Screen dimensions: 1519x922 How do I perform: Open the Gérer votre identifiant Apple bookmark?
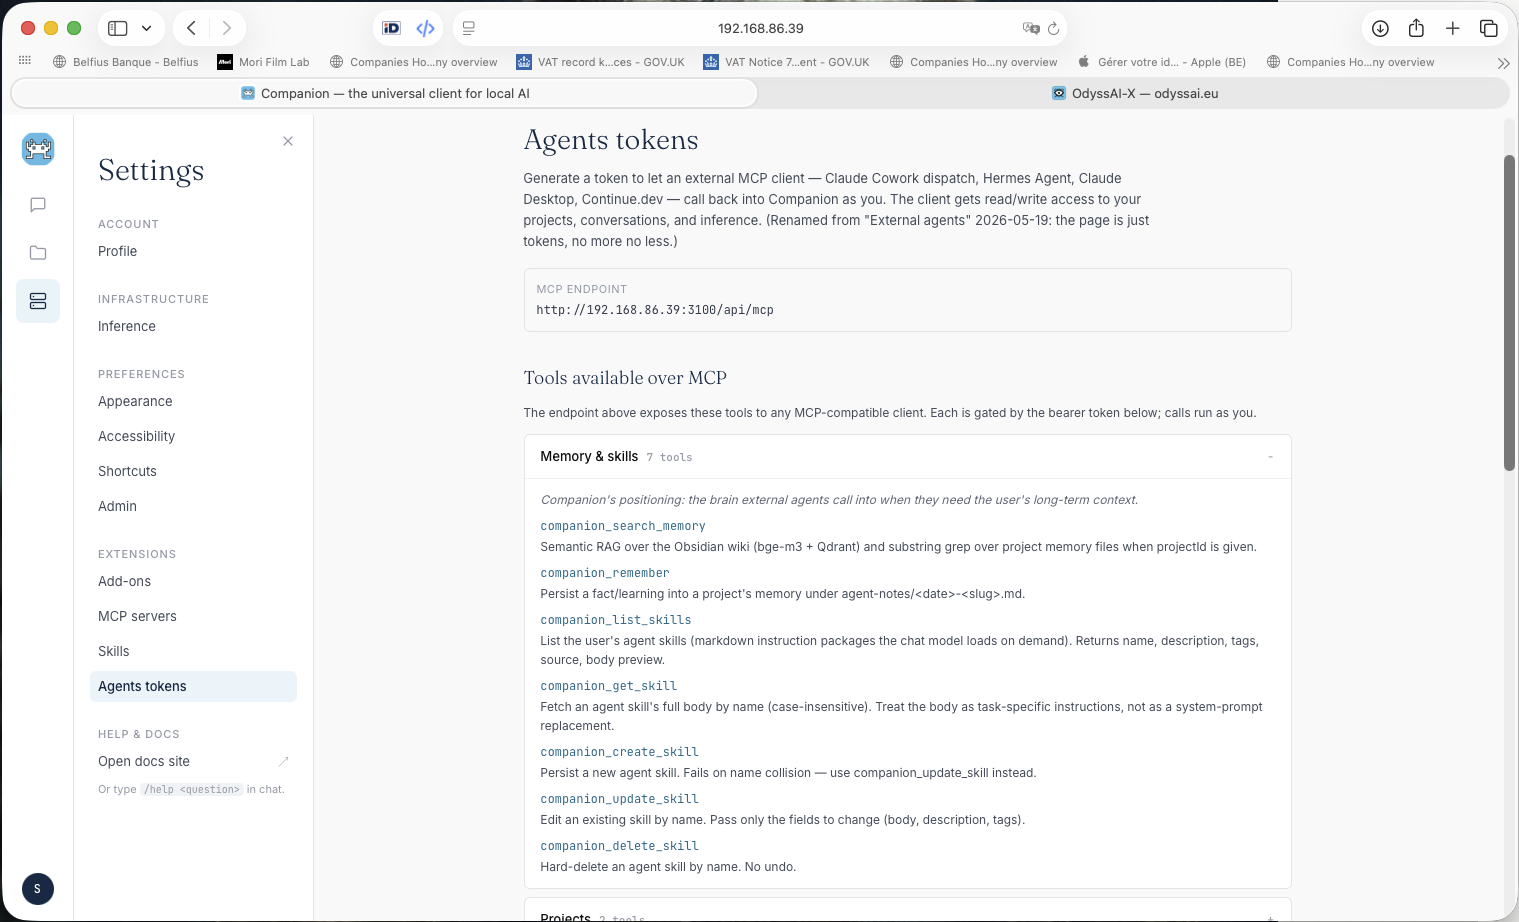point(1161,62)
